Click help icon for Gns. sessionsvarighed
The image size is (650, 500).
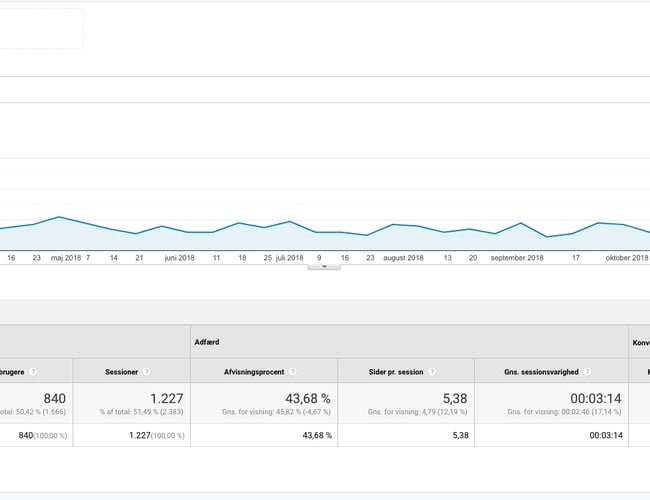click(x=587, y=371)
